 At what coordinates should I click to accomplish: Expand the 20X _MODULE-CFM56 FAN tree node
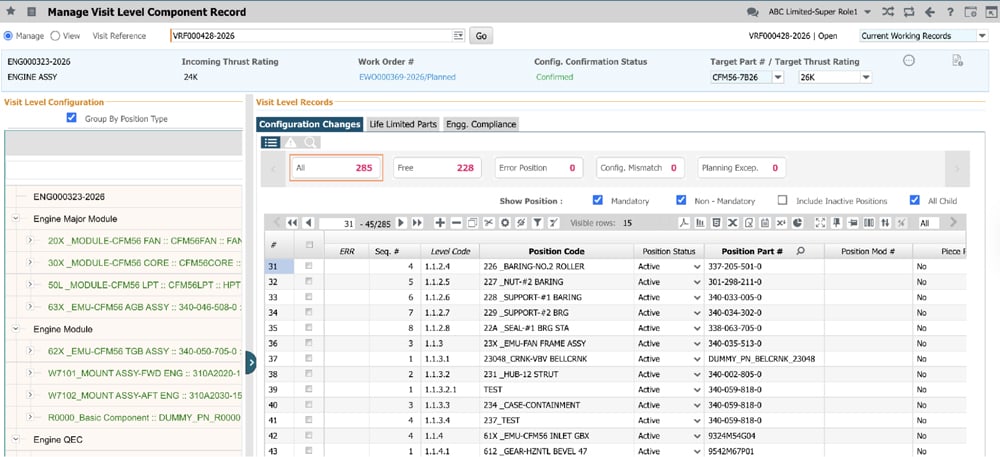pos(29,241)
